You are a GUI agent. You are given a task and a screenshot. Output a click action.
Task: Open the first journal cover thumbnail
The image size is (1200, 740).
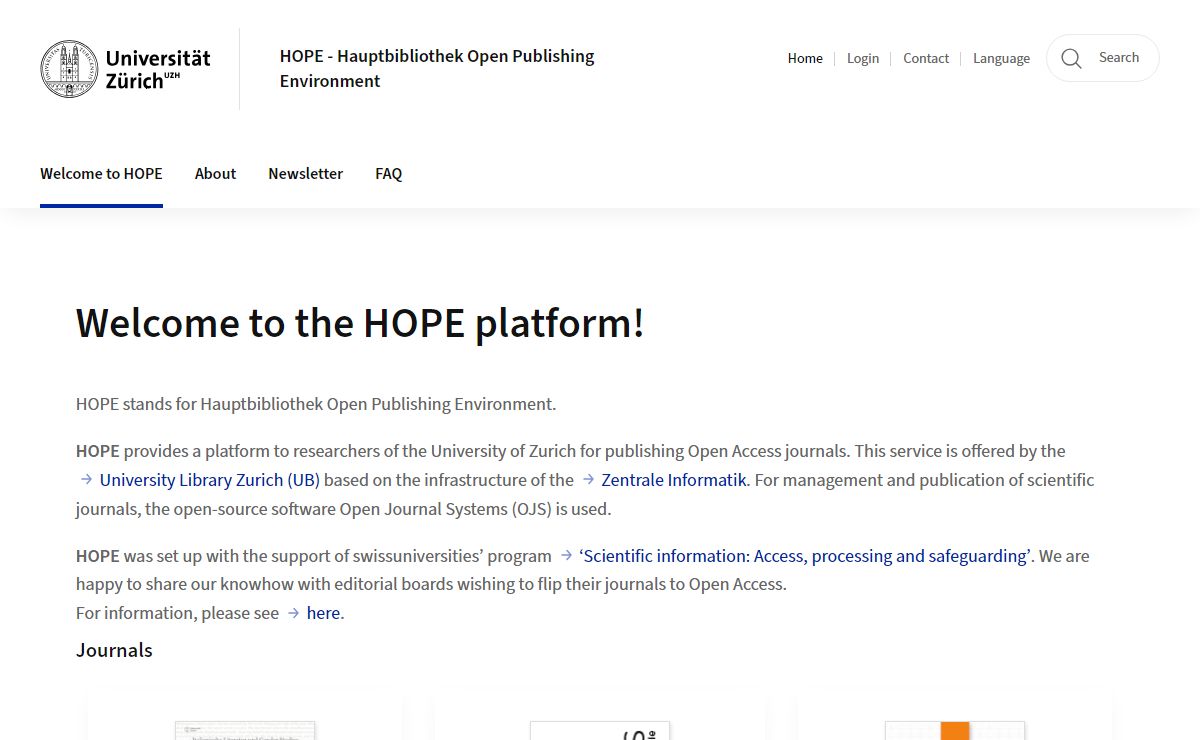click(x=245, y=731)
